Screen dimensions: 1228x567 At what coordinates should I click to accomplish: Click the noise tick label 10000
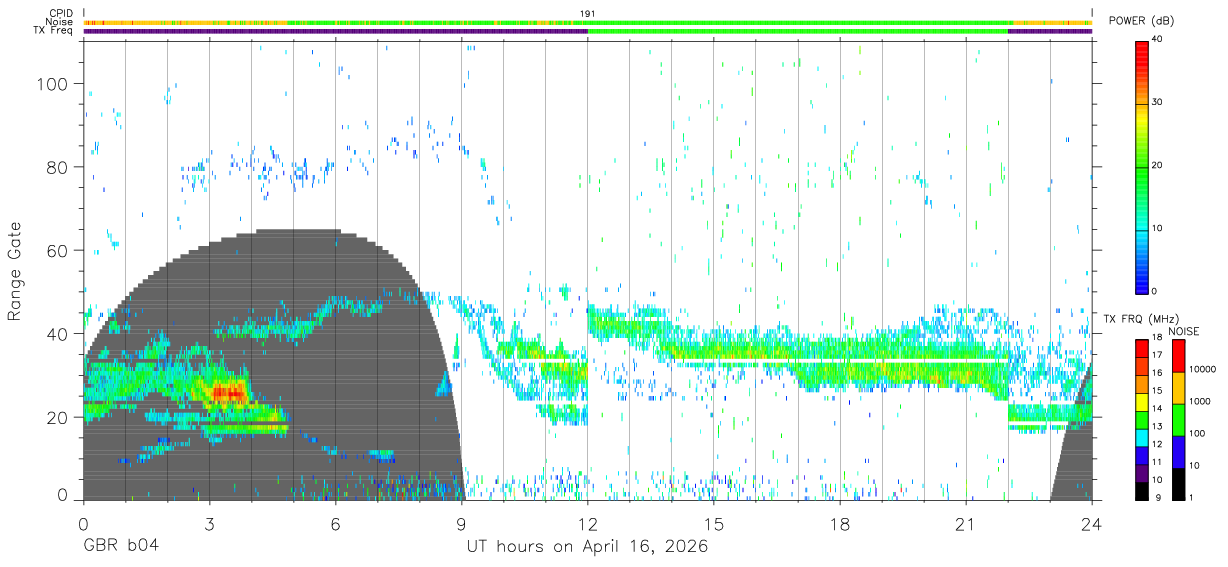[x=1203, y=369]
